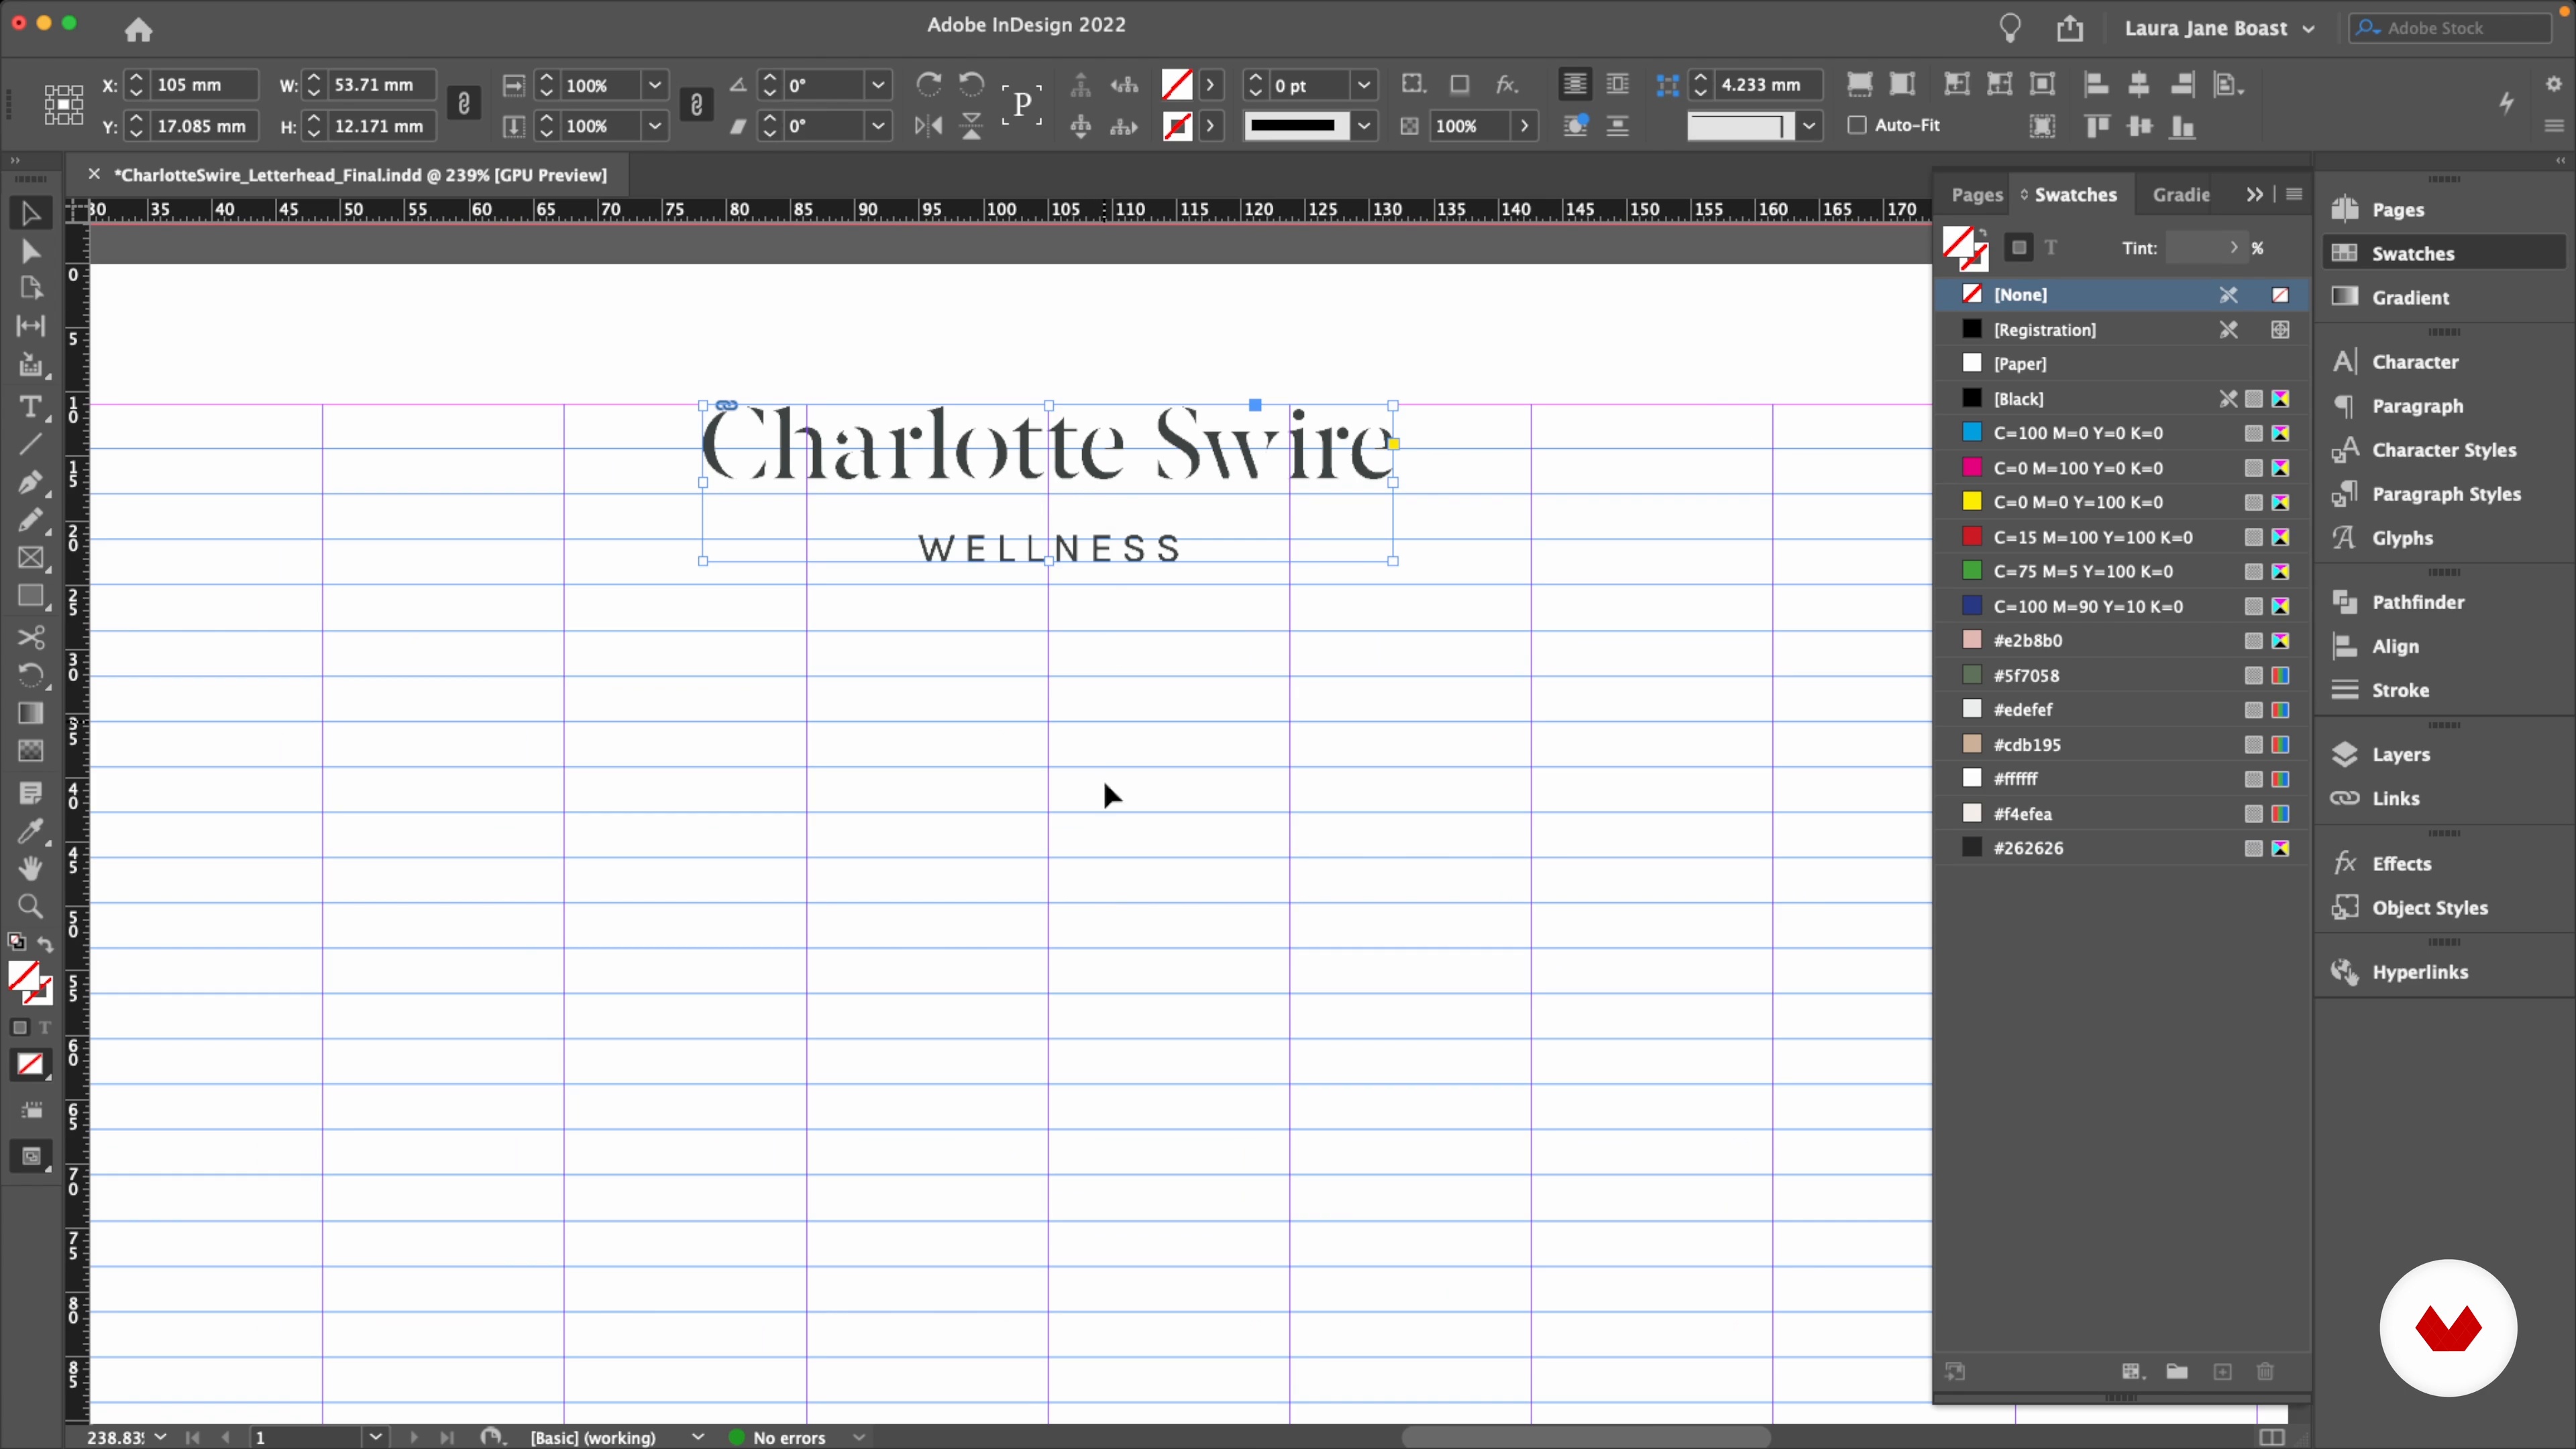This screenshot has height=1449, width=2576.
Task: Select the Rectangle Frame tool
Action: click(x=30, y=558)
